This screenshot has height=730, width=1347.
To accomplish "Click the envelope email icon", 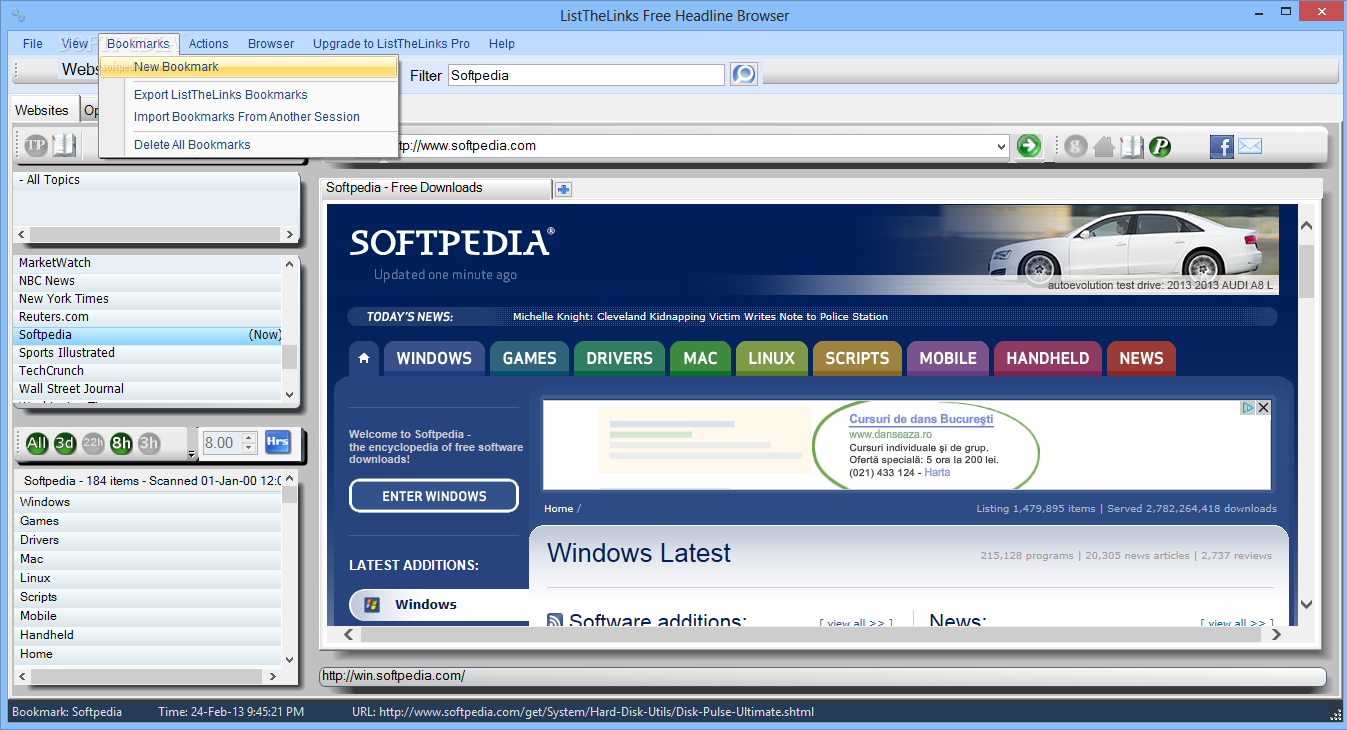I will [x=1250, y=147].
